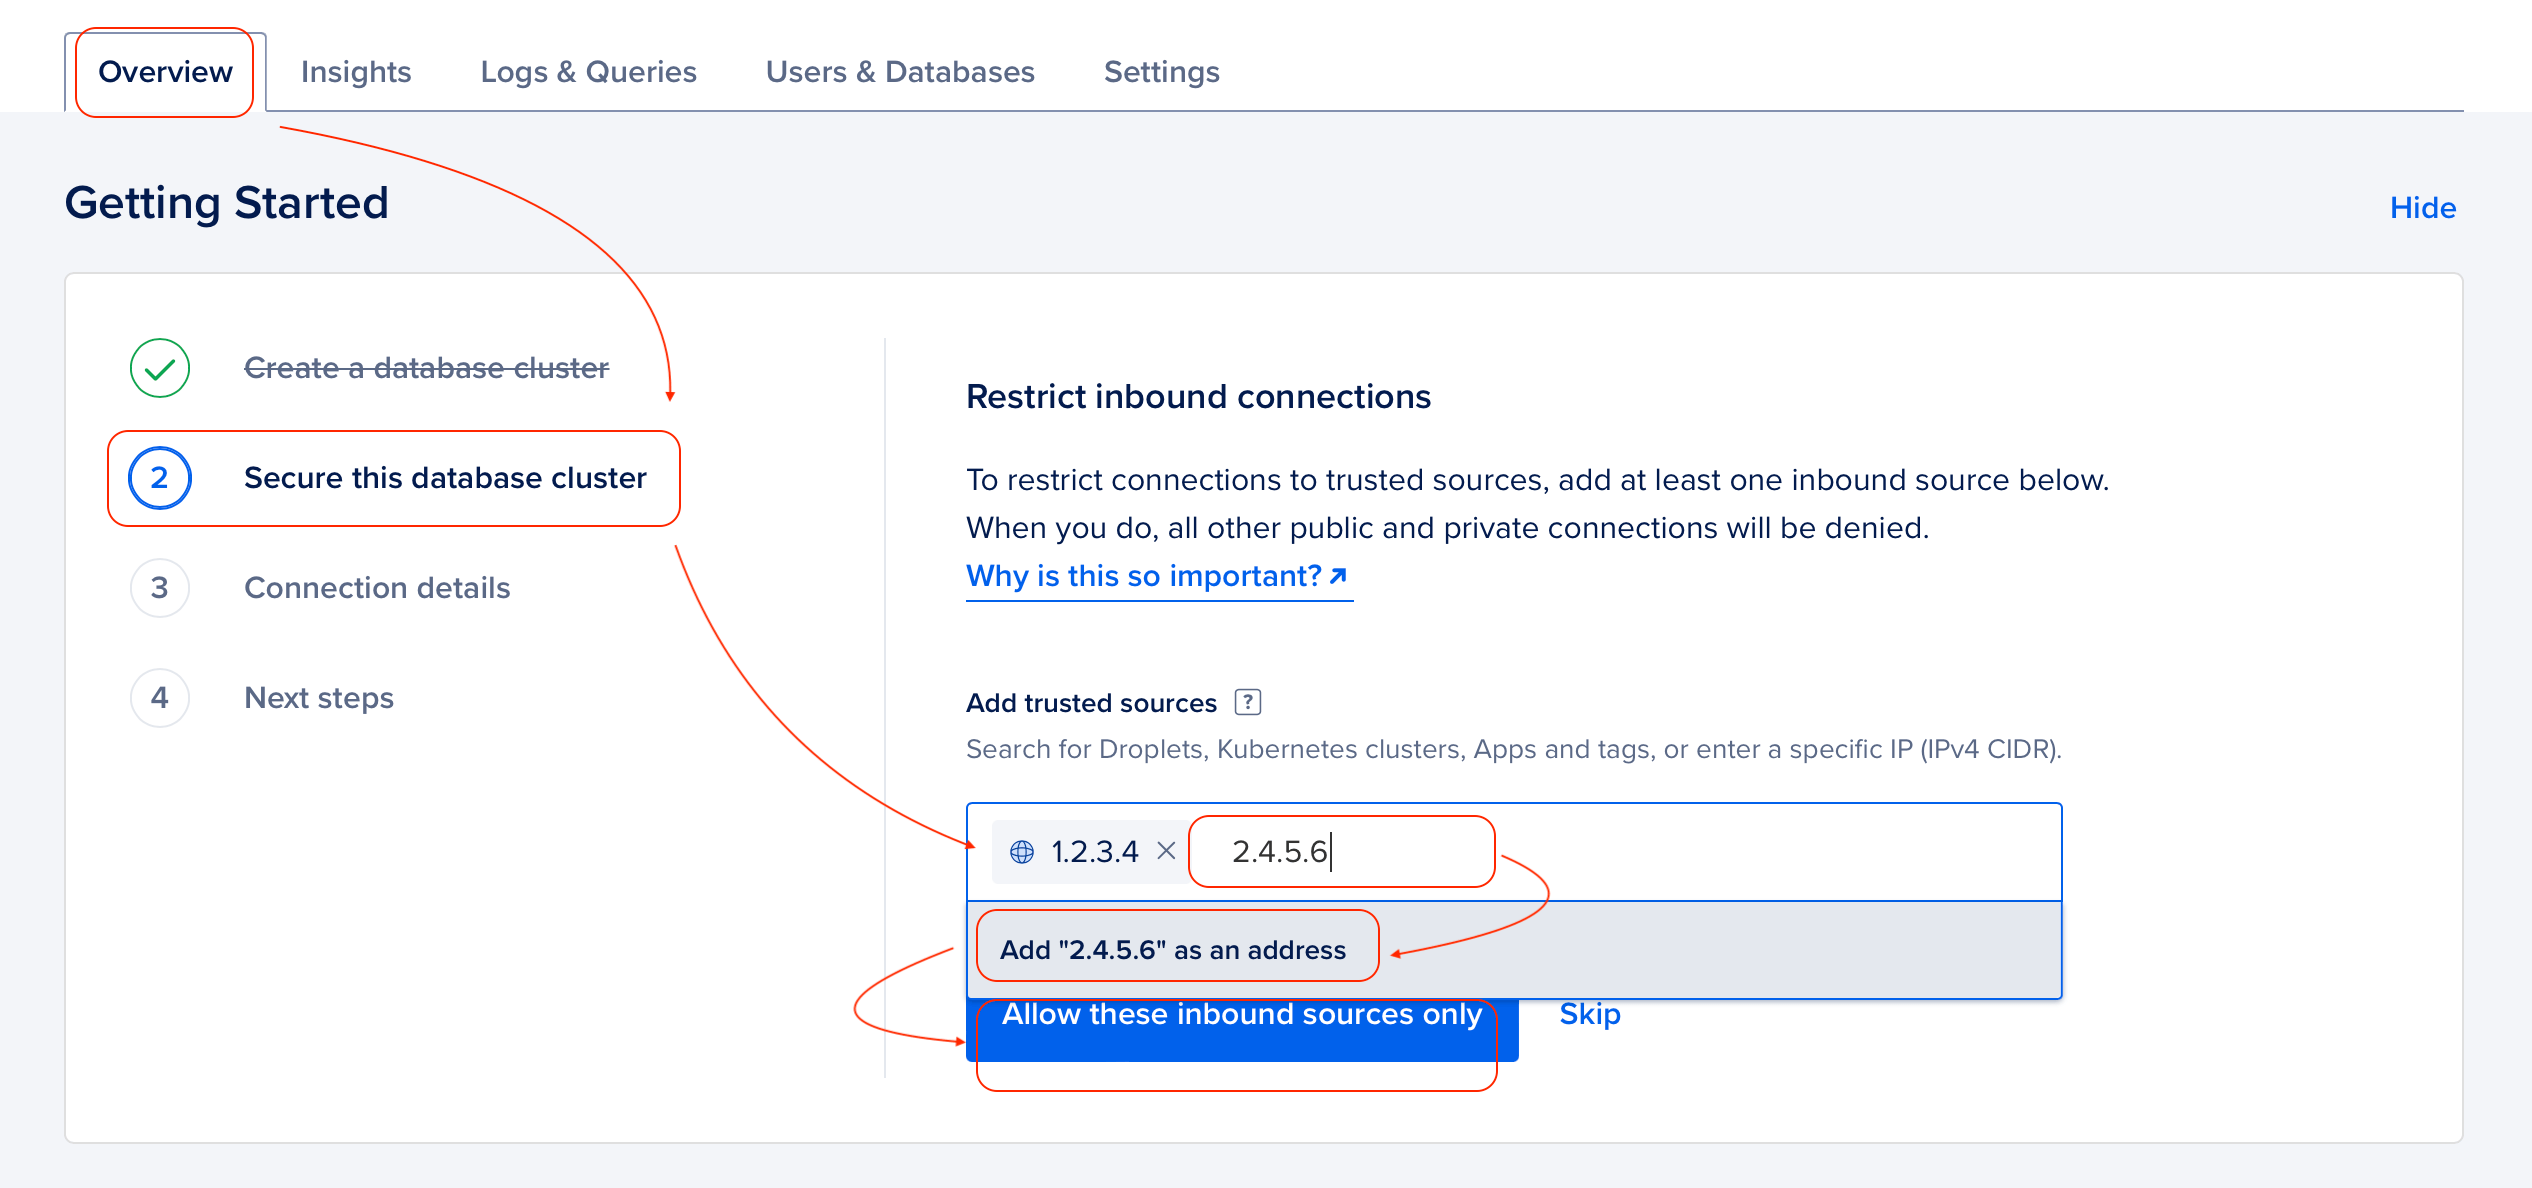Click Skip to bypass securing the cluster

pyautogui.click(x=1590, y=1013)
